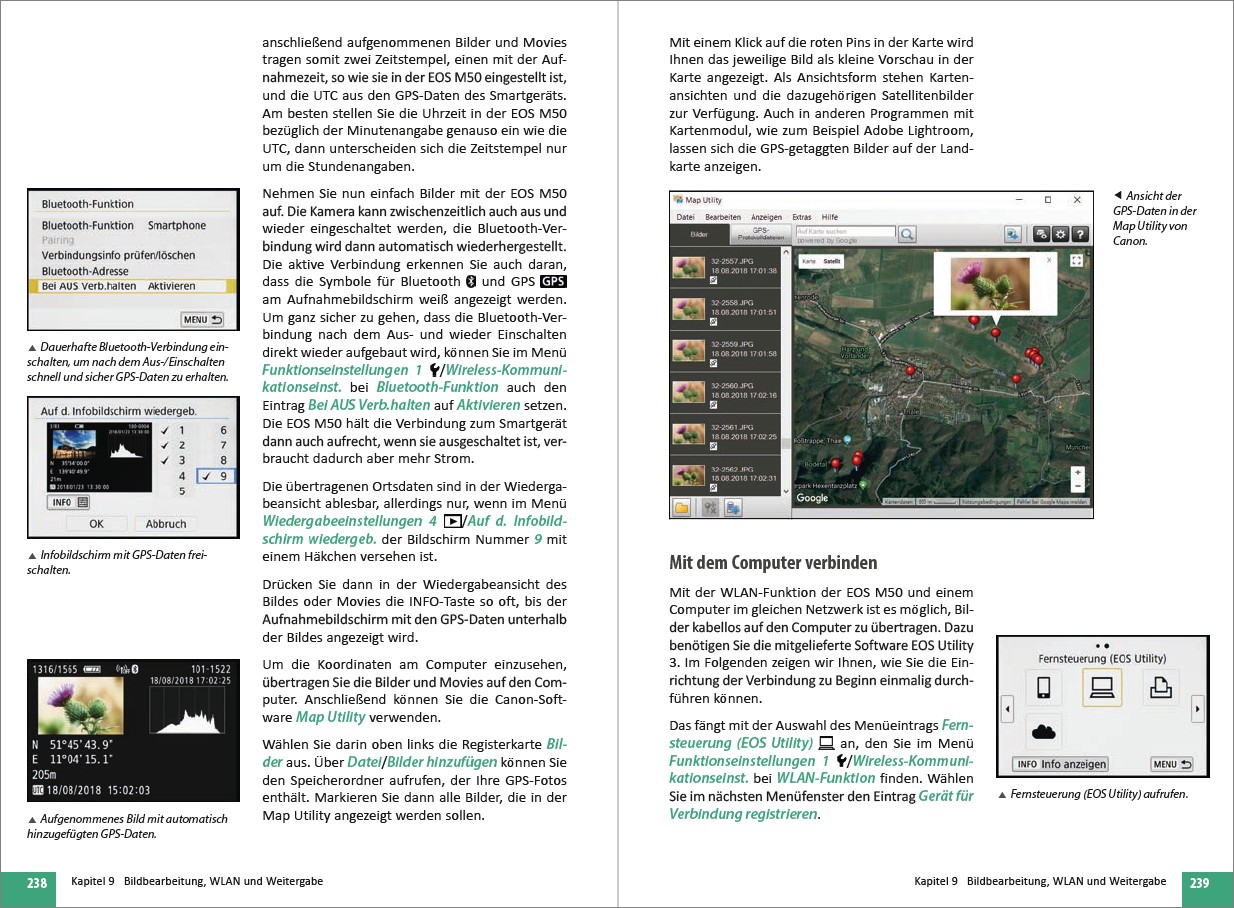The height and width of the screenshot is (908, 1234).
Task: Select thumbnail of 32-2559.JPG
Action: coord(689,349)
